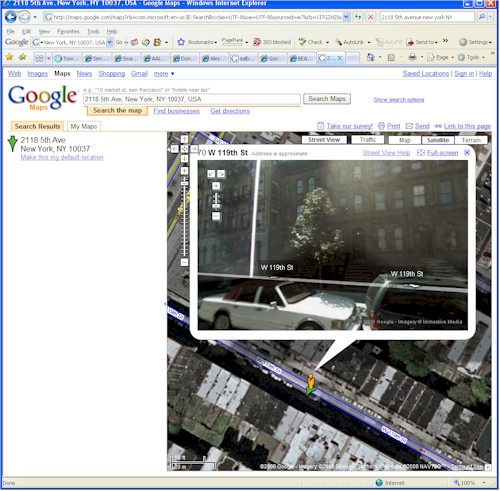Screen dimensions: 500x491
Task: Click the orange pegman on the map
Action: [311, 382]
